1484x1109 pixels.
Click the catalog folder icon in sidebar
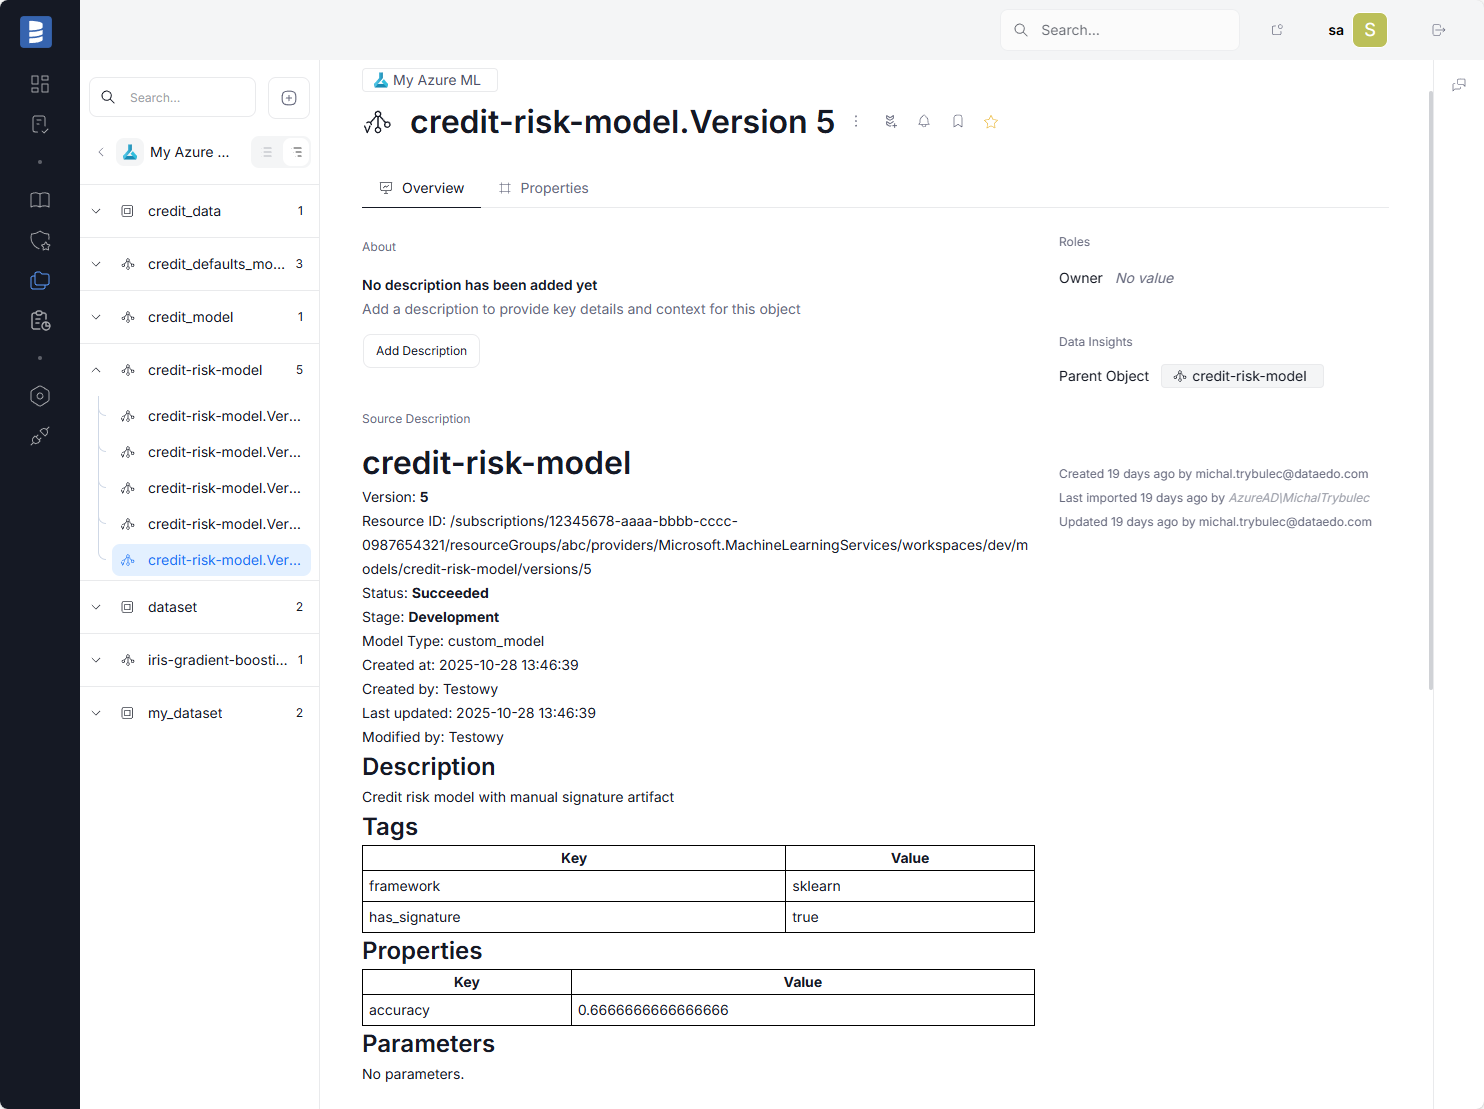pyautogui.click(x=40, y=281)
